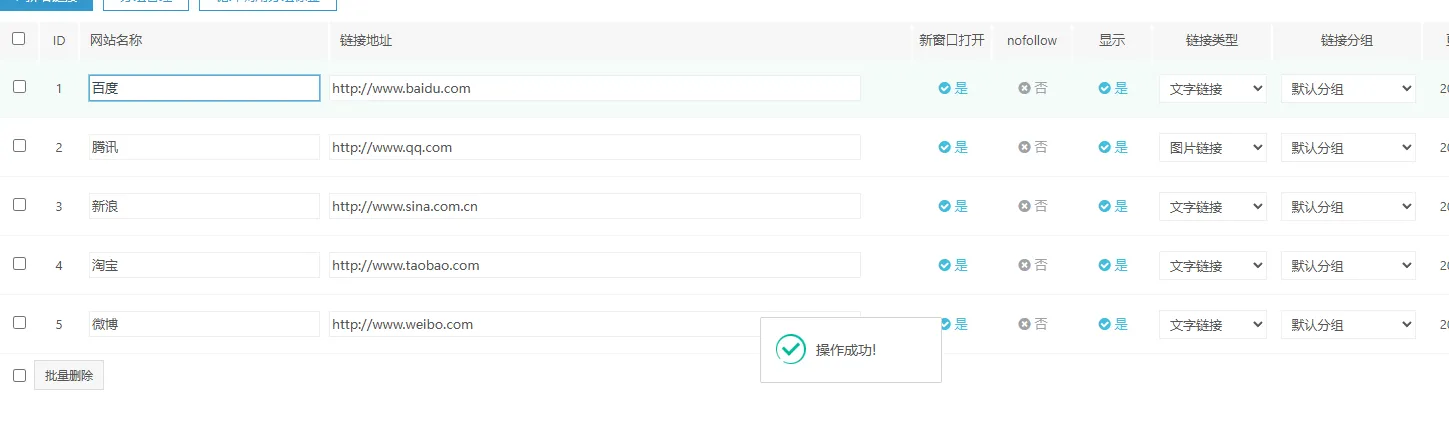Focus the site name field containing 腾讯
Viewport: 1449px width, 431px height.
[204, 147]
